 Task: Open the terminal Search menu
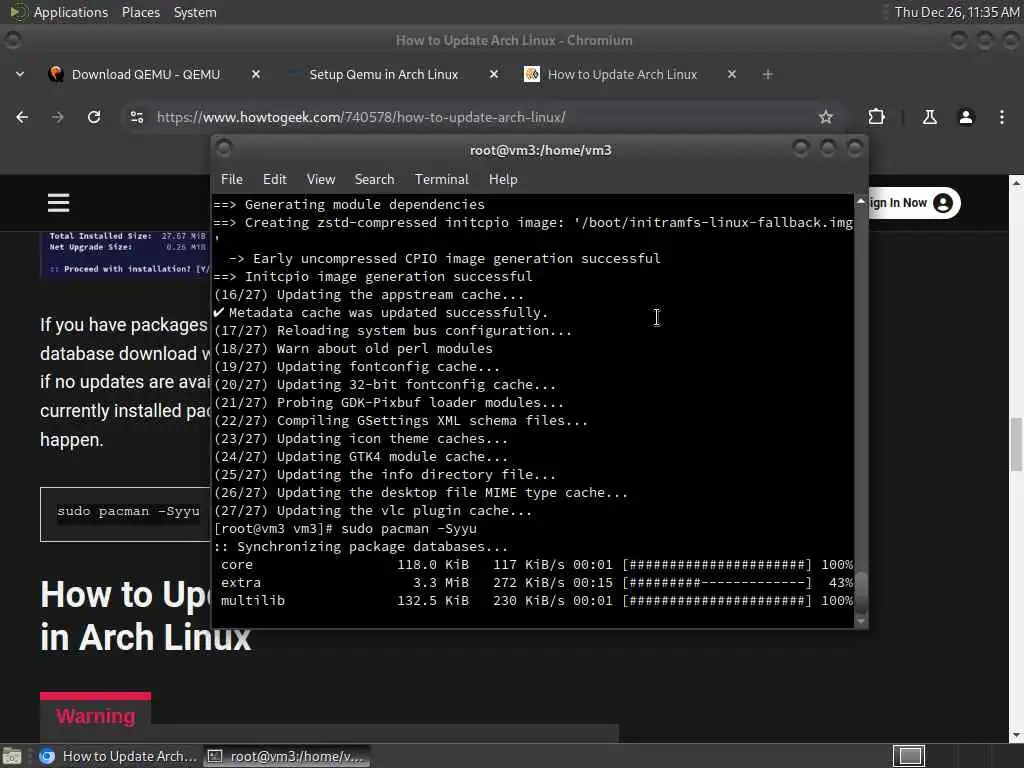(x=374, y=179)
